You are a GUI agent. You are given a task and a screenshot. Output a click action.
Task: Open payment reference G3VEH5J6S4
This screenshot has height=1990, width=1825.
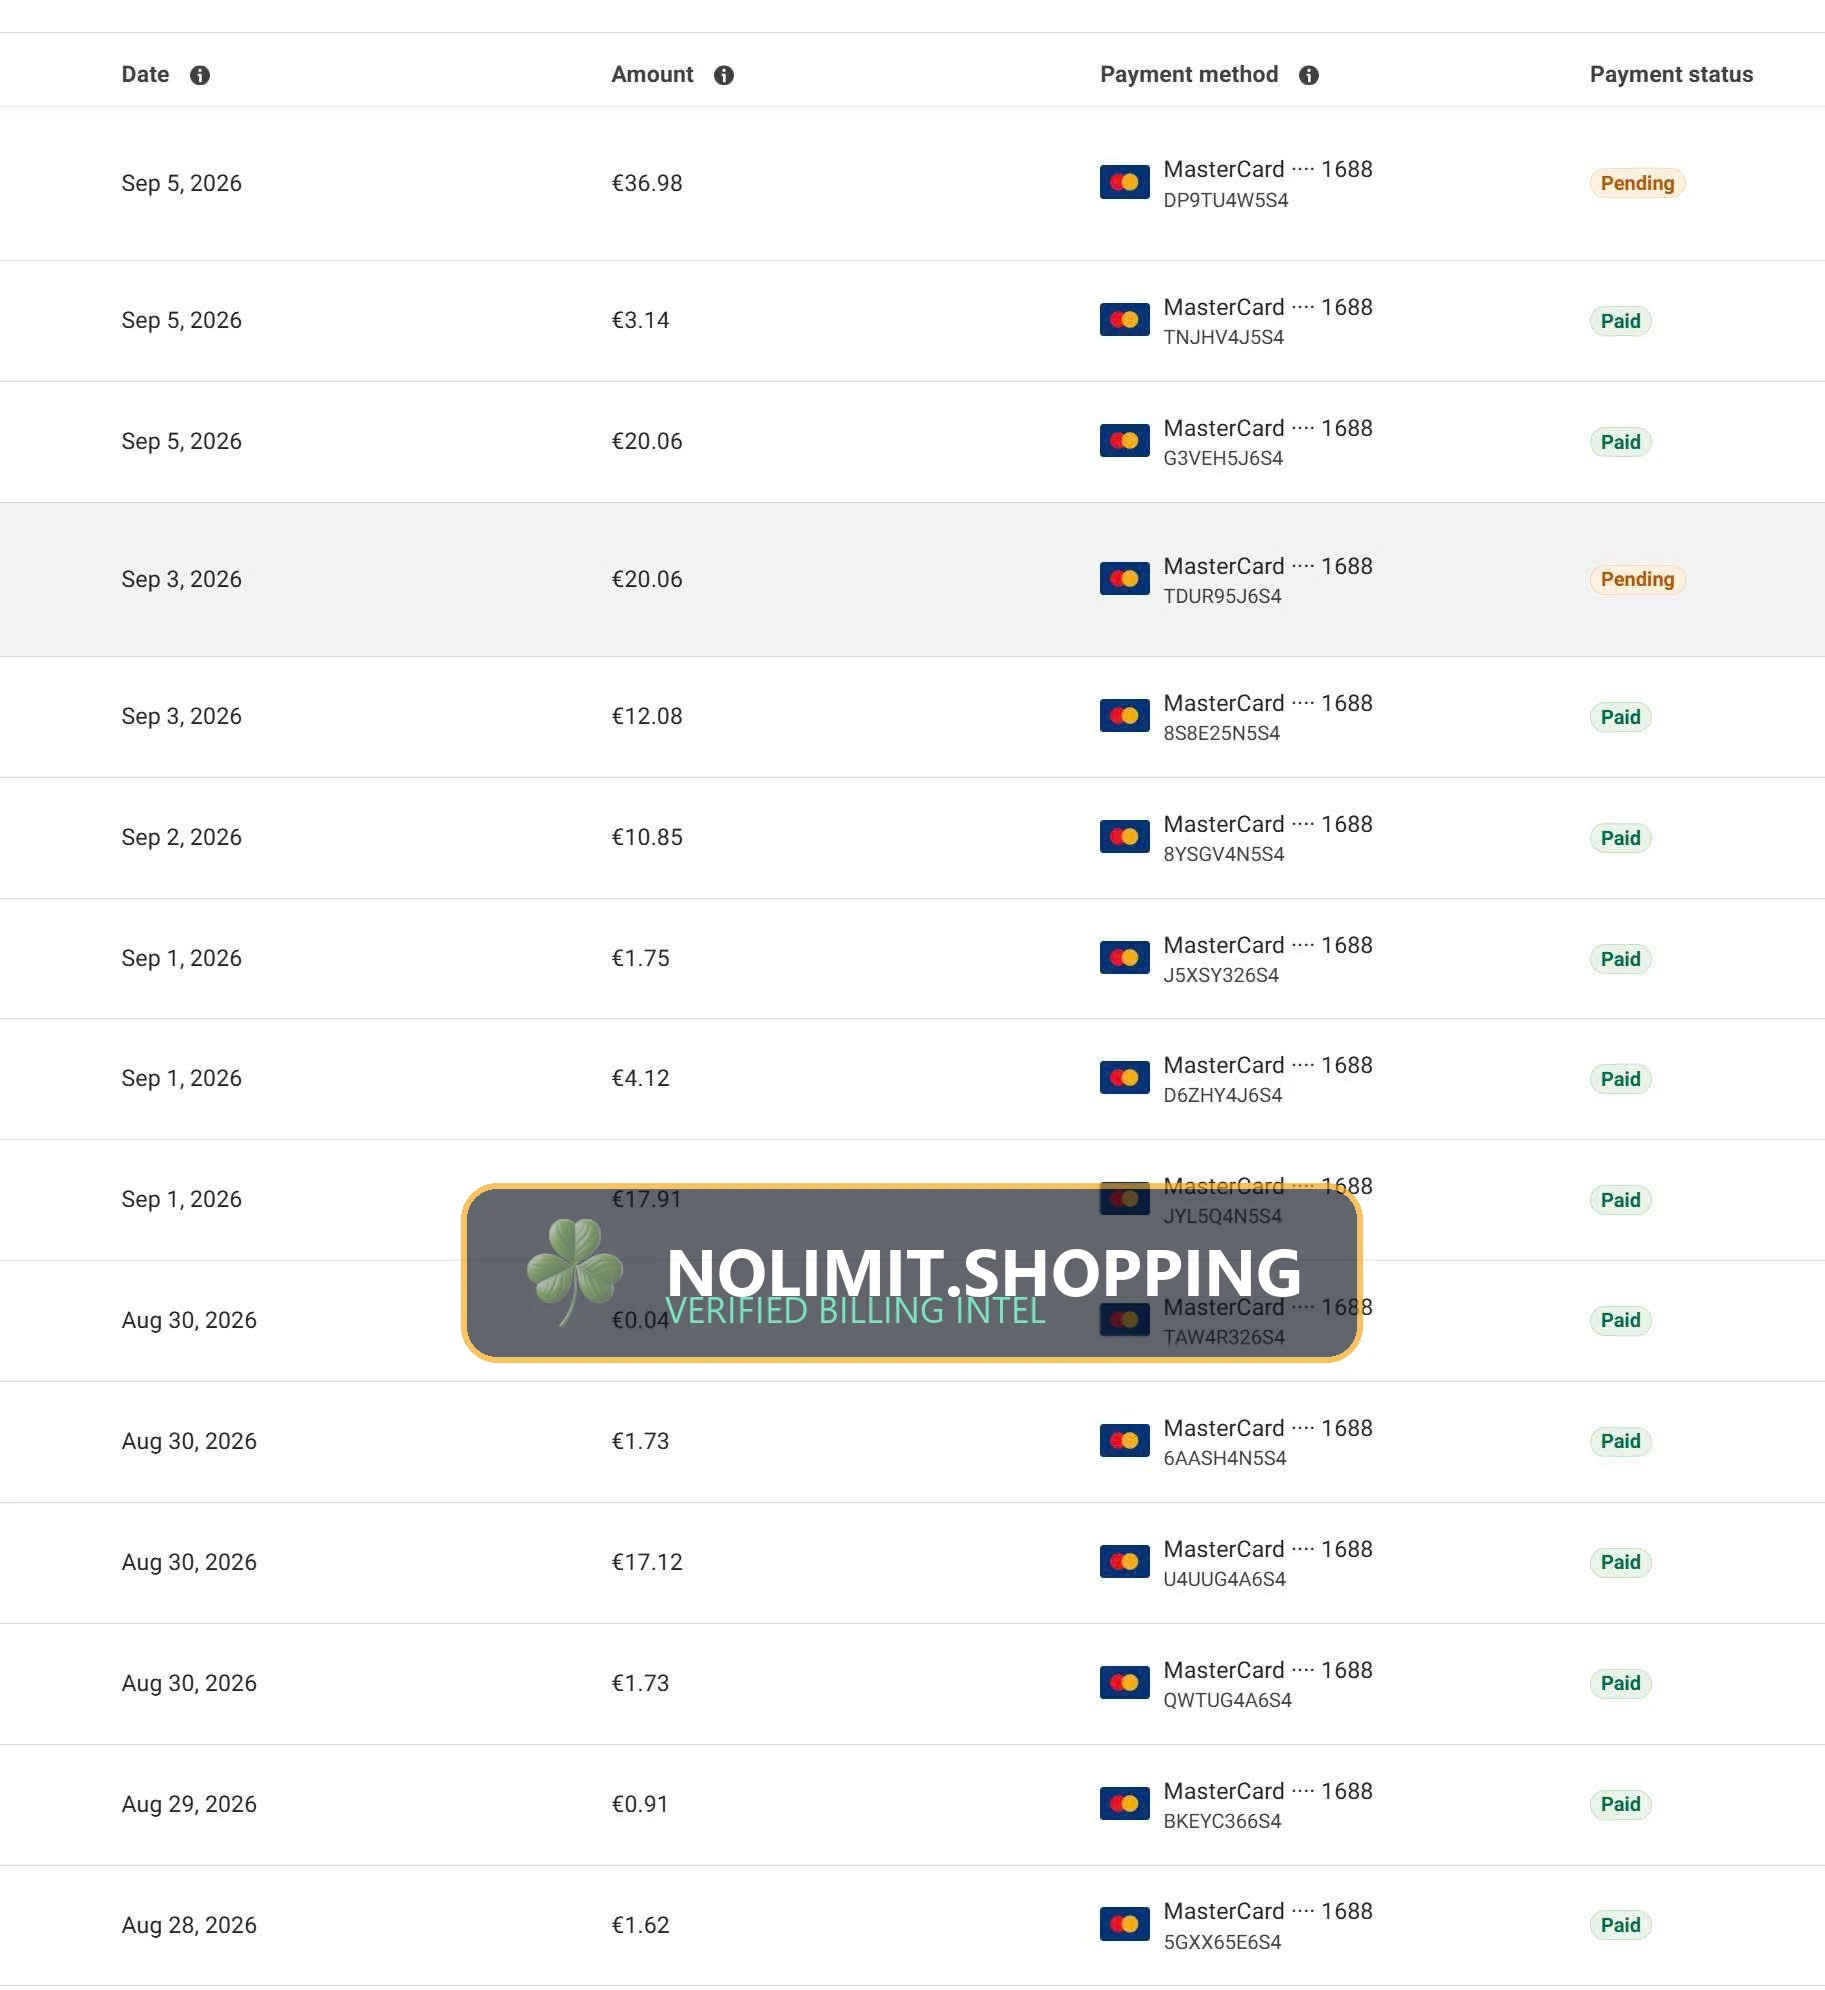1223,458
